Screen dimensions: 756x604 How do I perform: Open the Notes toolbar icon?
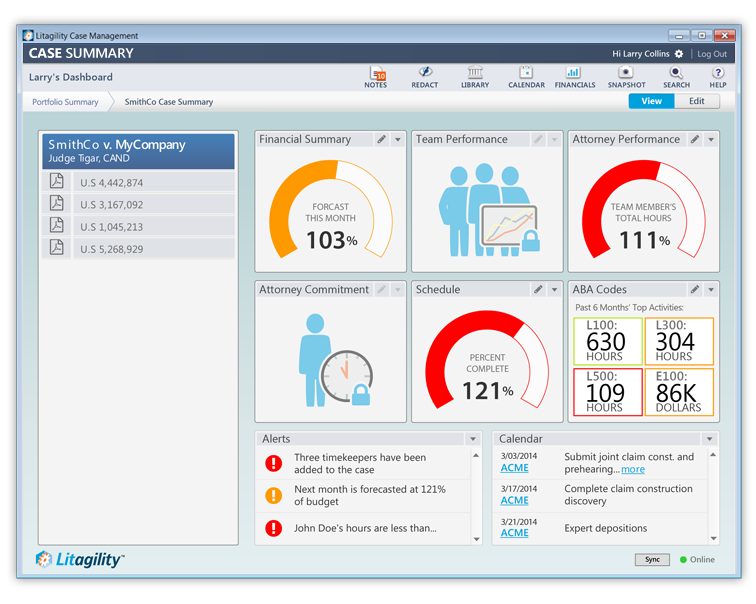(377, 77)
